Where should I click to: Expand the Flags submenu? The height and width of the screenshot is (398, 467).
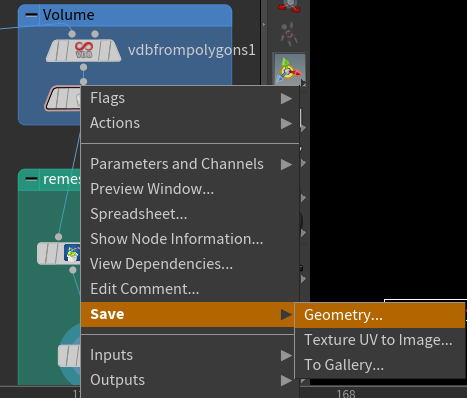tap(190, 98)
